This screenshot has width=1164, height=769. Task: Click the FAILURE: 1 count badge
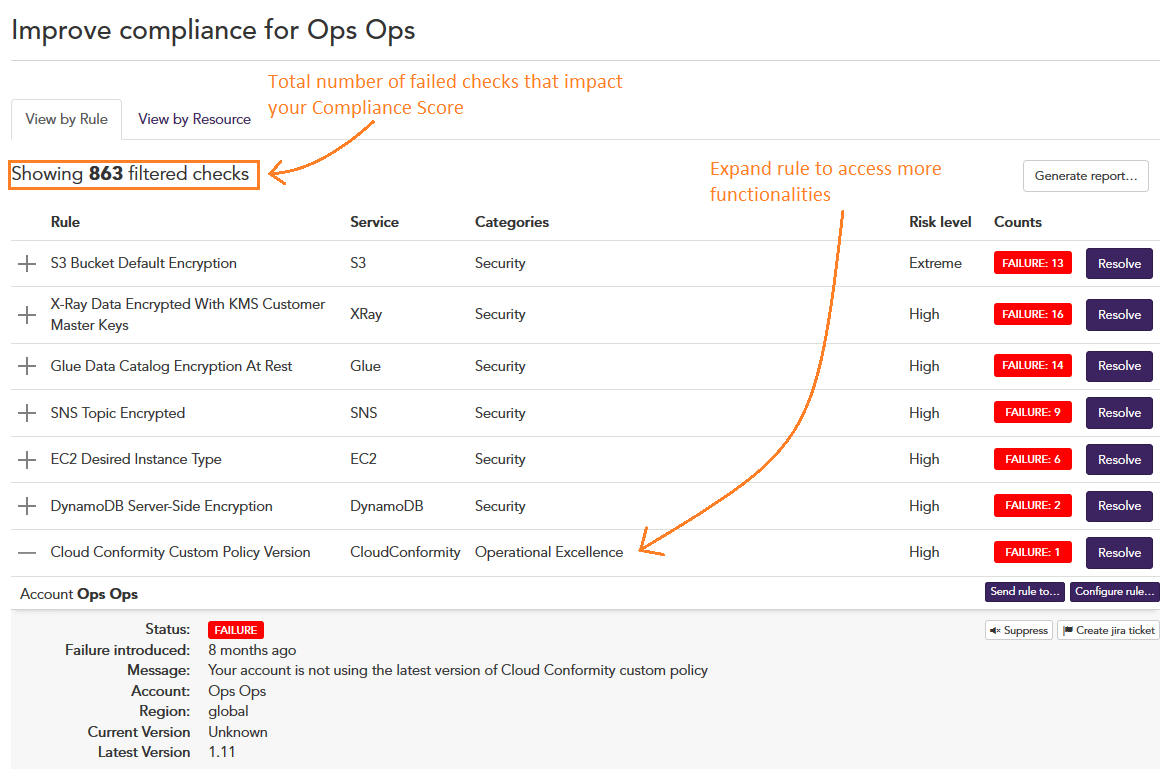[x=1033, y=552]
